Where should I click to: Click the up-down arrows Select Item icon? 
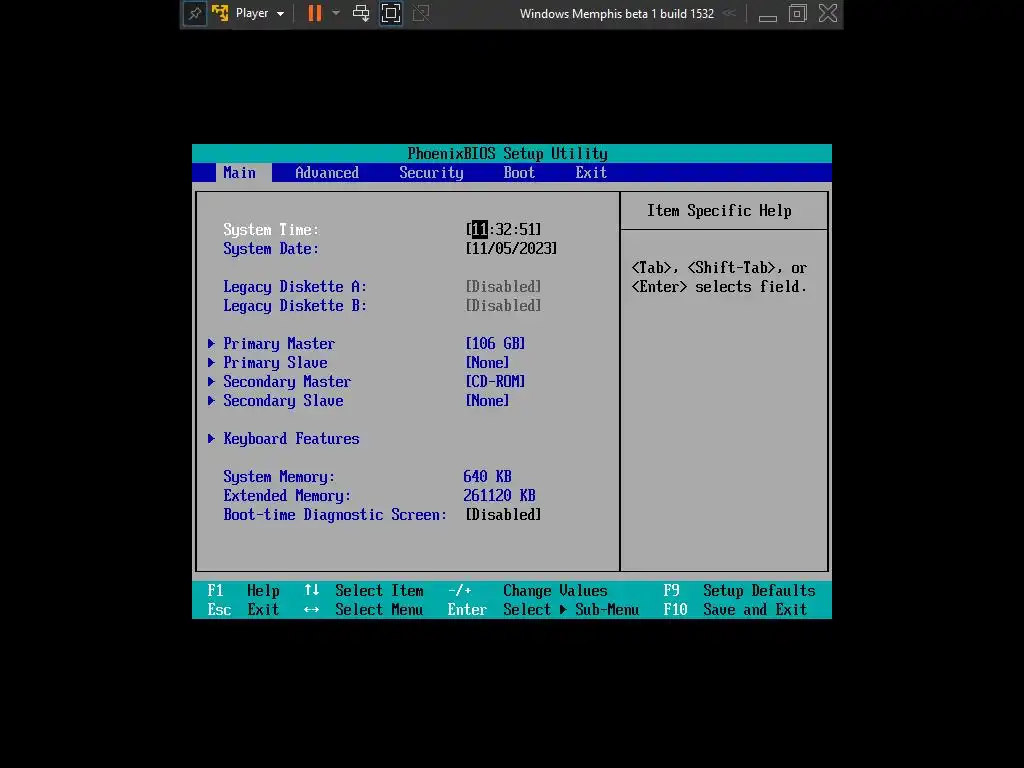[312, 590]
